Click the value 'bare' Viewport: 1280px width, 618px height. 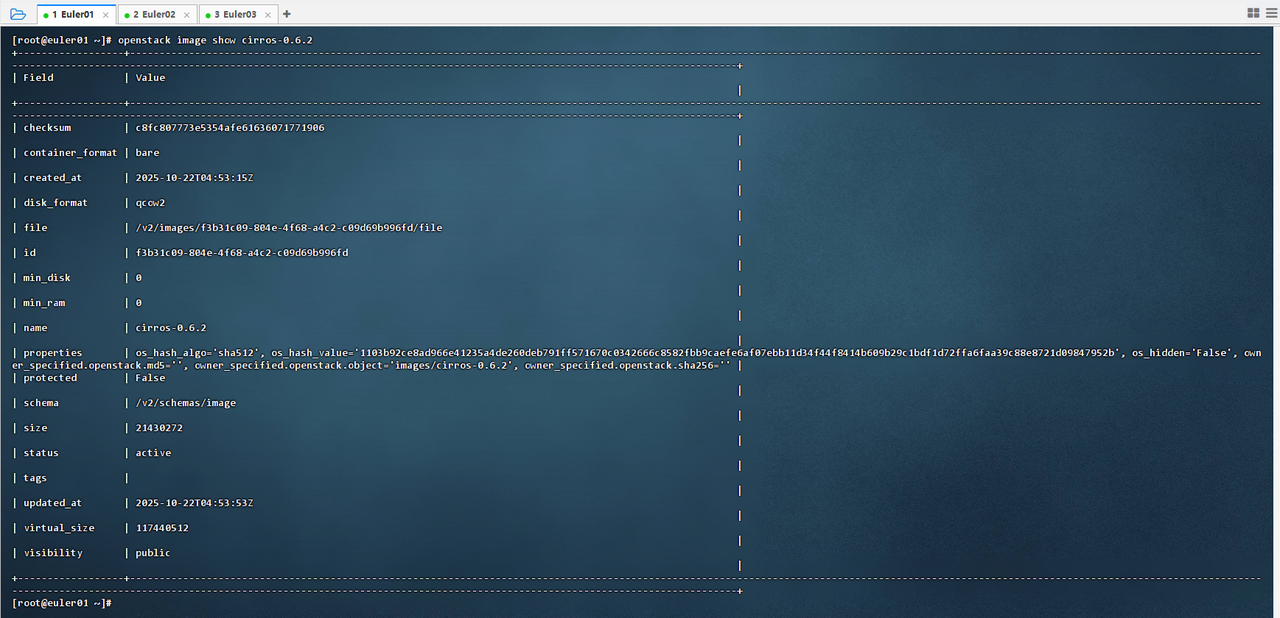(147, 153)
